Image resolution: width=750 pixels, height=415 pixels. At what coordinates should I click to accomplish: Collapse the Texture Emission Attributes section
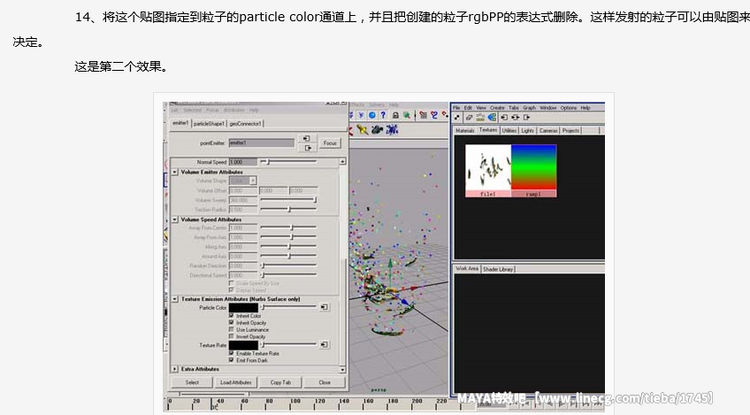(175, 299)
